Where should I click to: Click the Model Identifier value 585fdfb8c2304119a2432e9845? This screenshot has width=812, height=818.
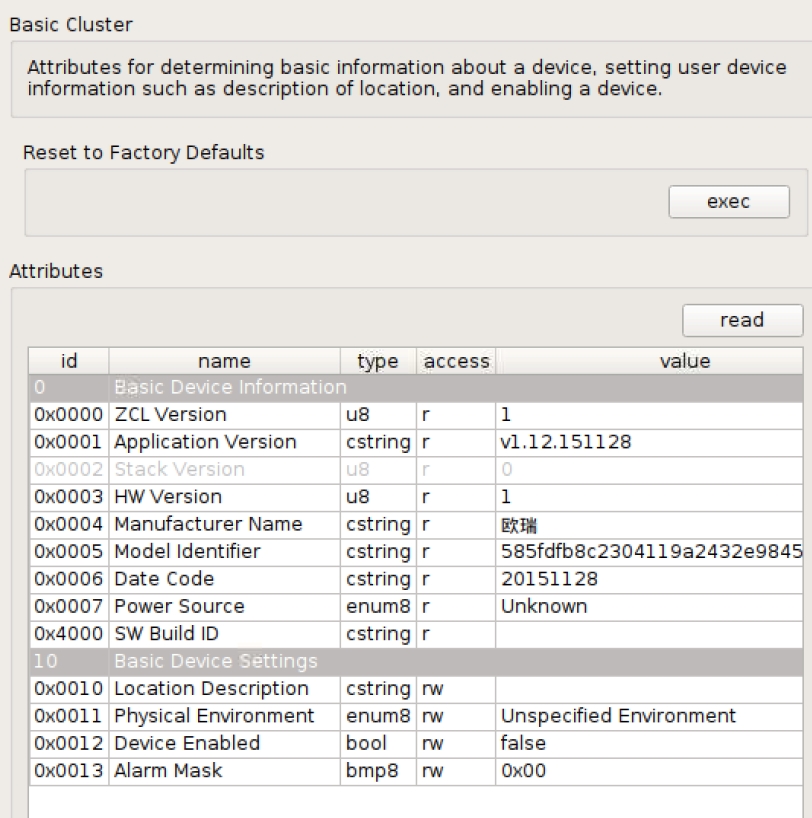click(x=651, y=551)
